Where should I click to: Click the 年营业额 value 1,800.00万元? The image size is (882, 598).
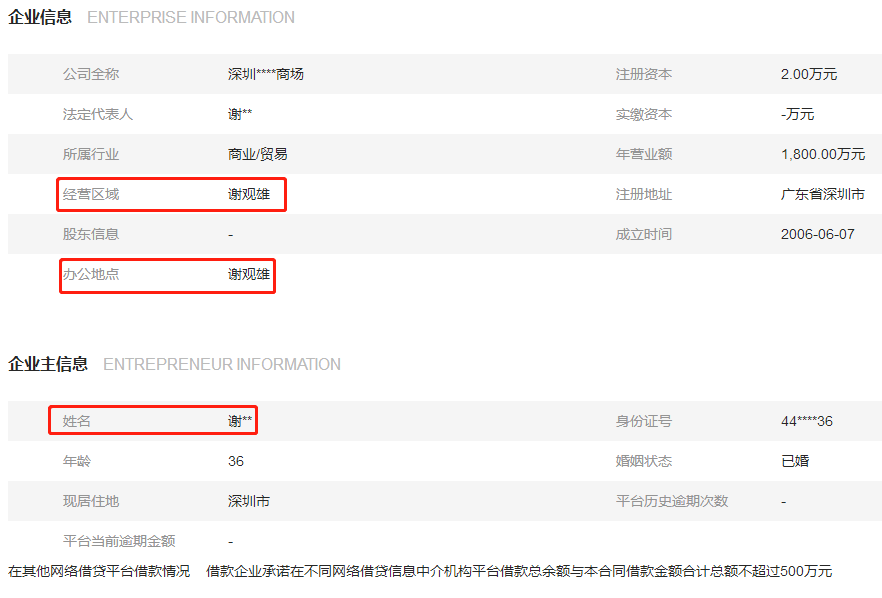(823, 154)
